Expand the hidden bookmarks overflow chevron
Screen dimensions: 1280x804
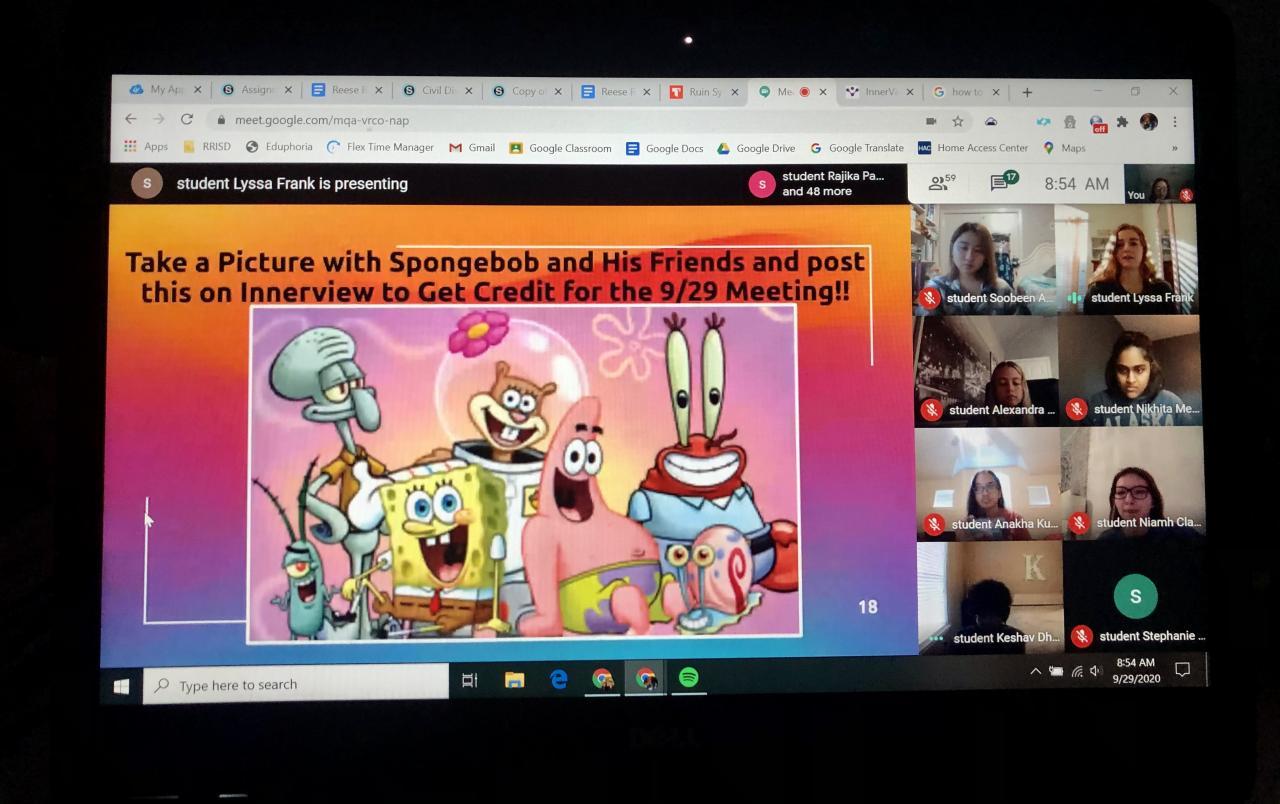(x=1175, y=148)
